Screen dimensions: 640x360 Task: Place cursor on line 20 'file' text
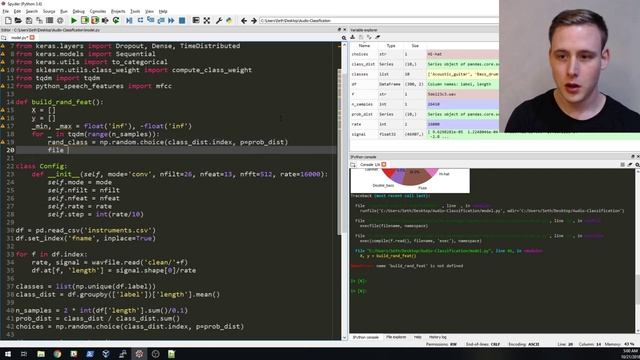[x=56, y=150]
